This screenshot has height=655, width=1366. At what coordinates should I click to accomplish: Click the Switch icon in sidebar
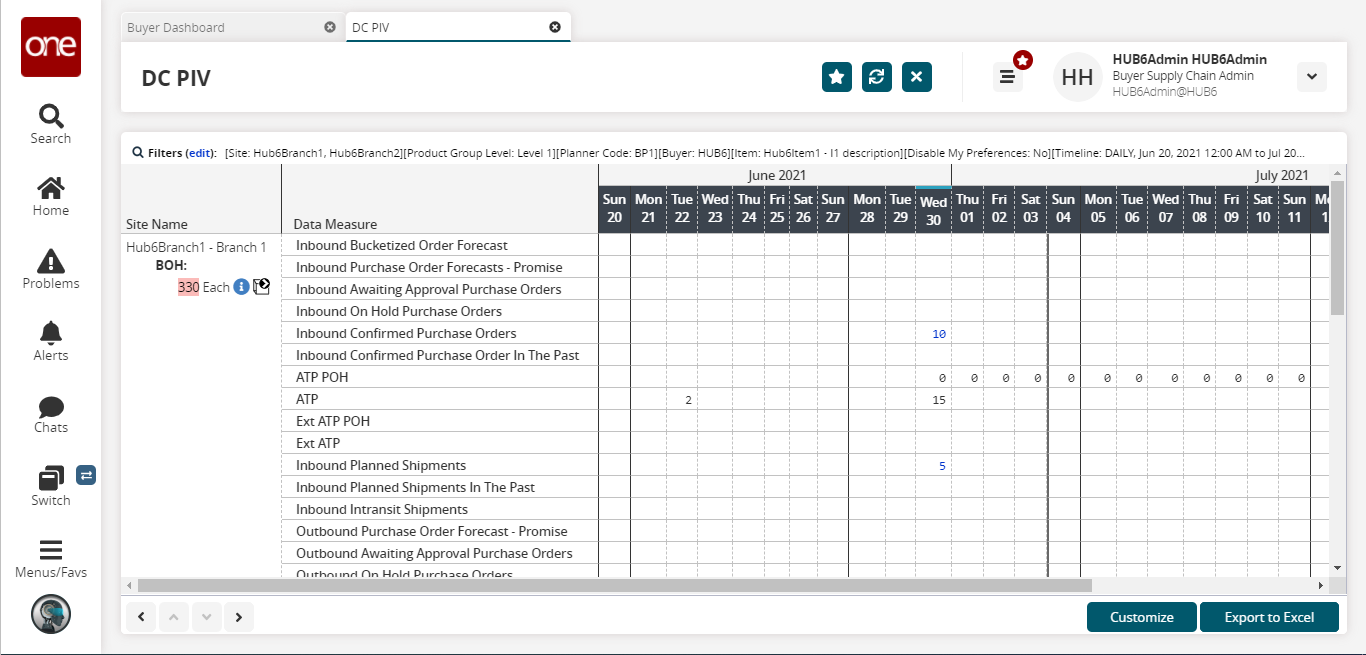click(x=51, y=486)
